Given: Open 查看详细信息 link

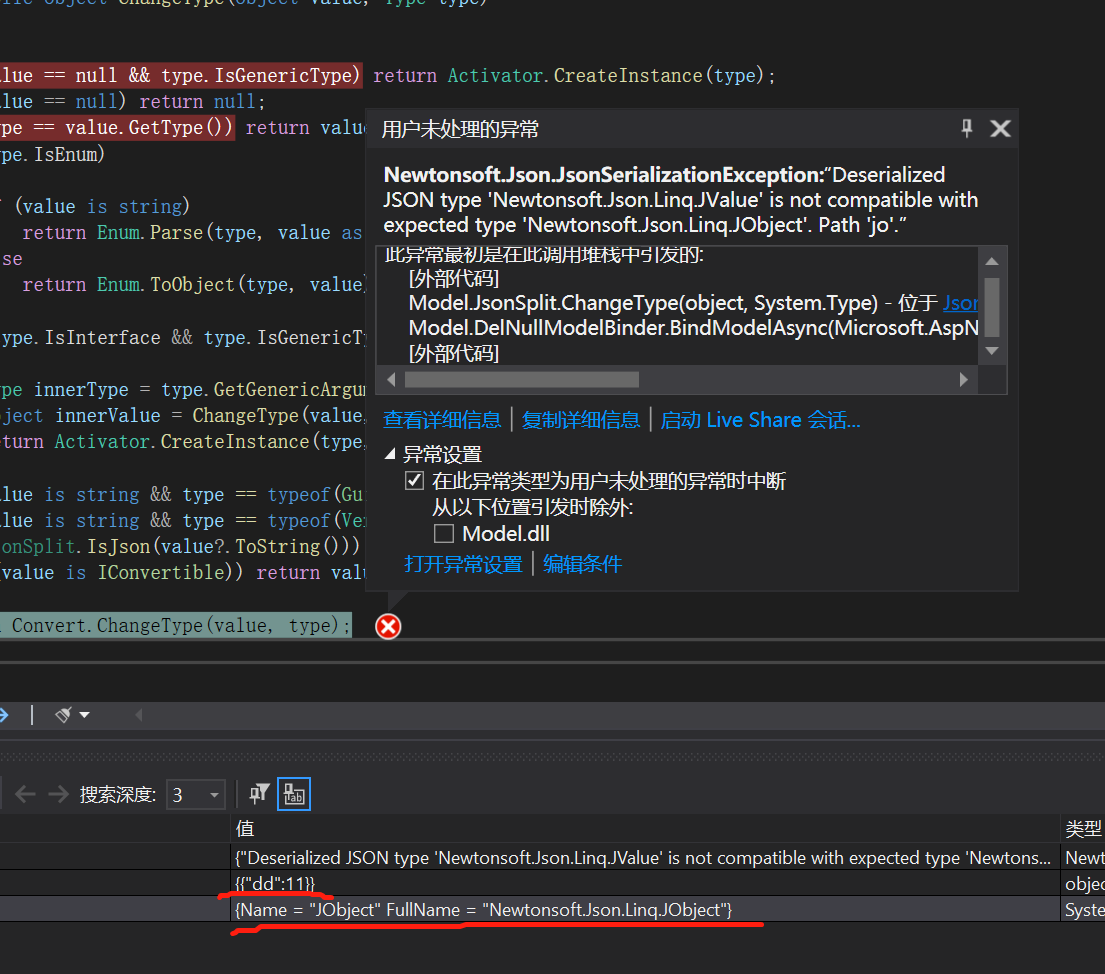Looking at the screenshot, I should pos(442,420).
